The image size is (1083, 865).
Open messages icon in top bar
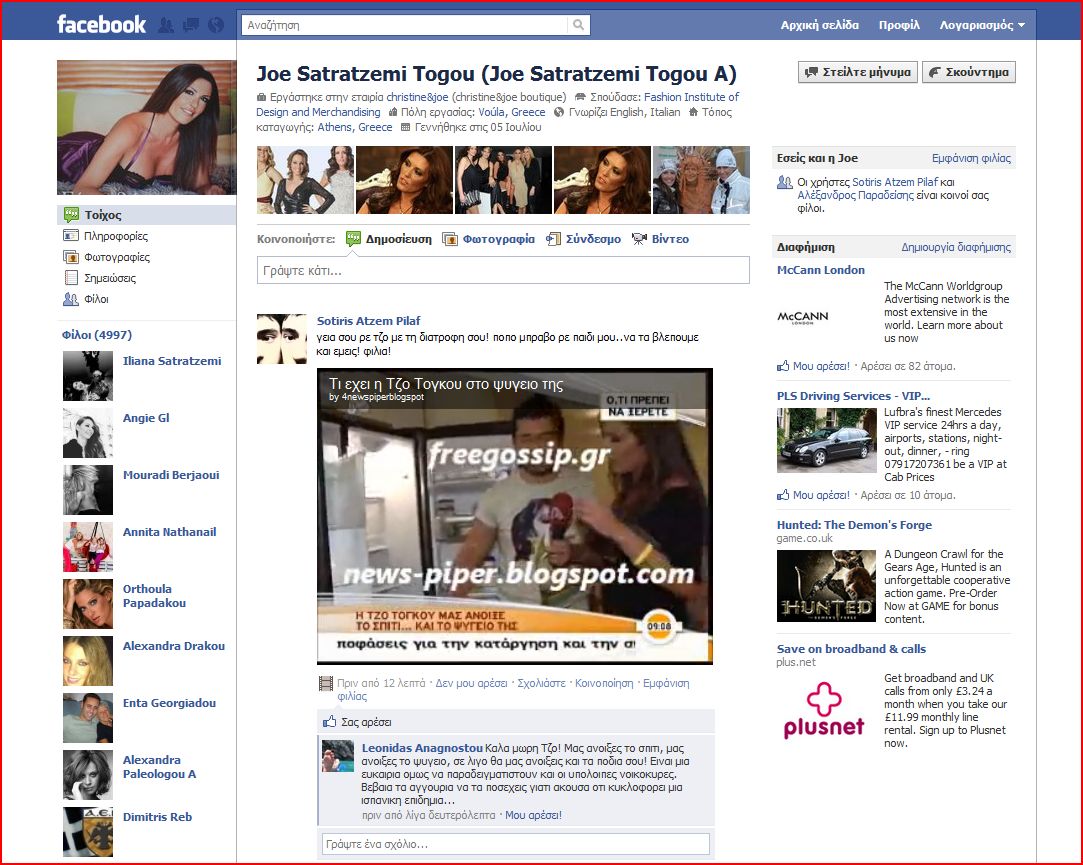coord(191,26)
